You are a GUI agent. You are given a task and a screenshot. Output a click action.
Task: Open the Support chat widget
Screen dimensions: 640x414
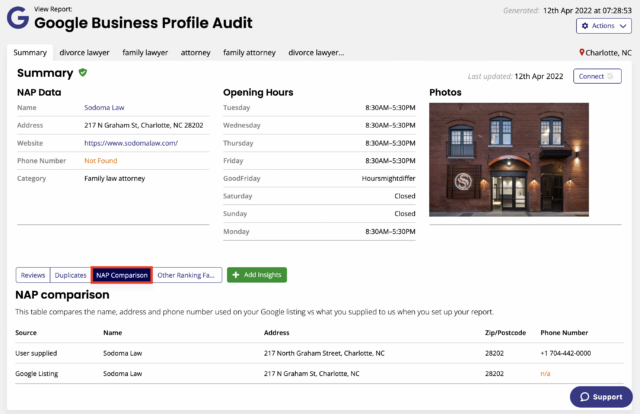tap(600, 397)
